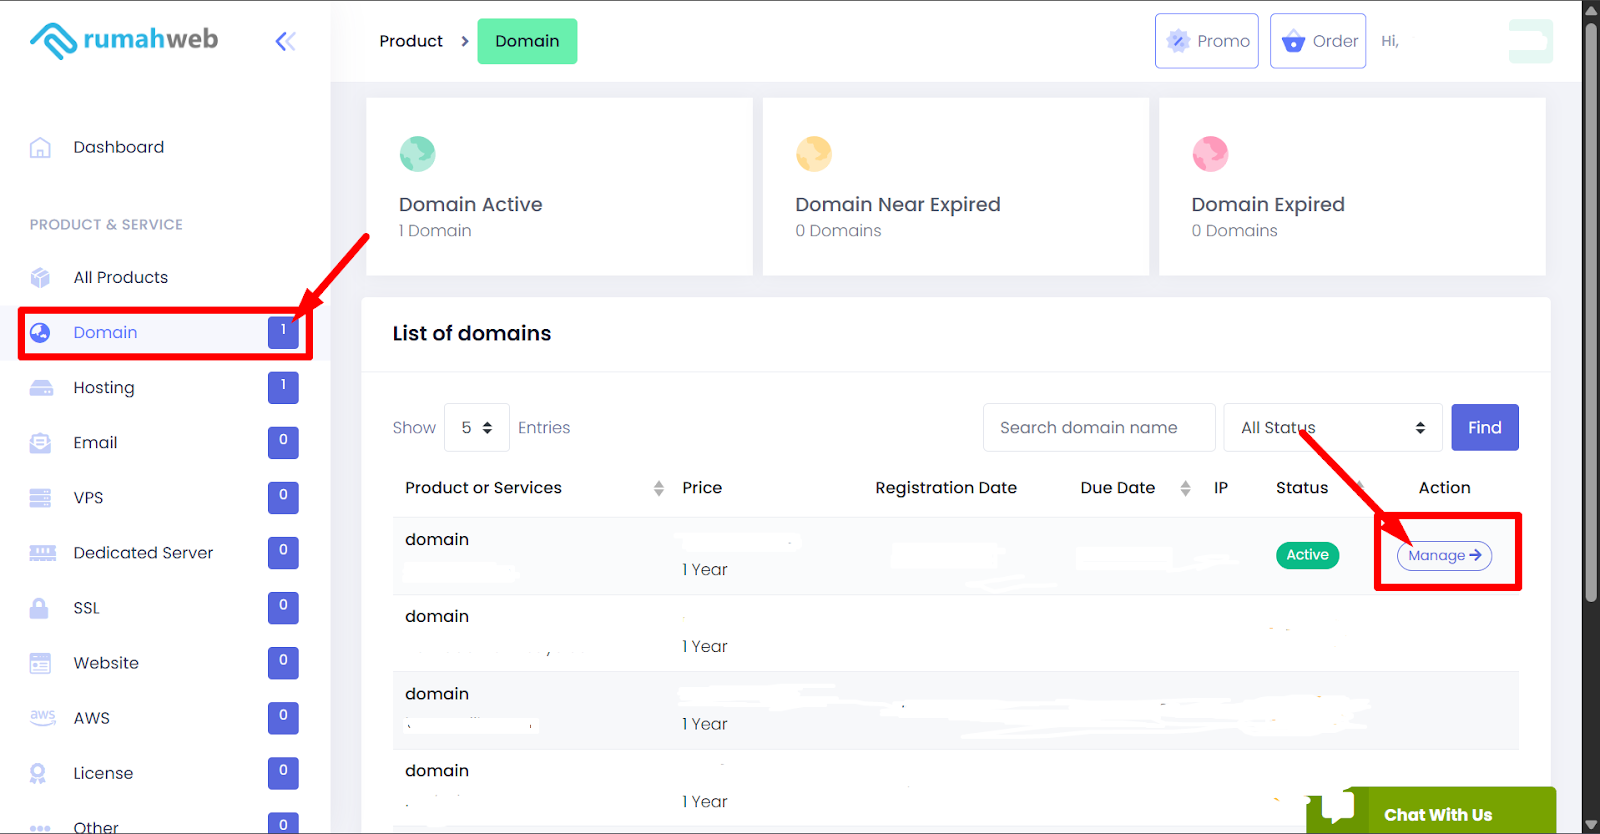The width and height of the screenshot is (1600, 834).
Task: Open the Domain Active card
Action: (559, 186)
